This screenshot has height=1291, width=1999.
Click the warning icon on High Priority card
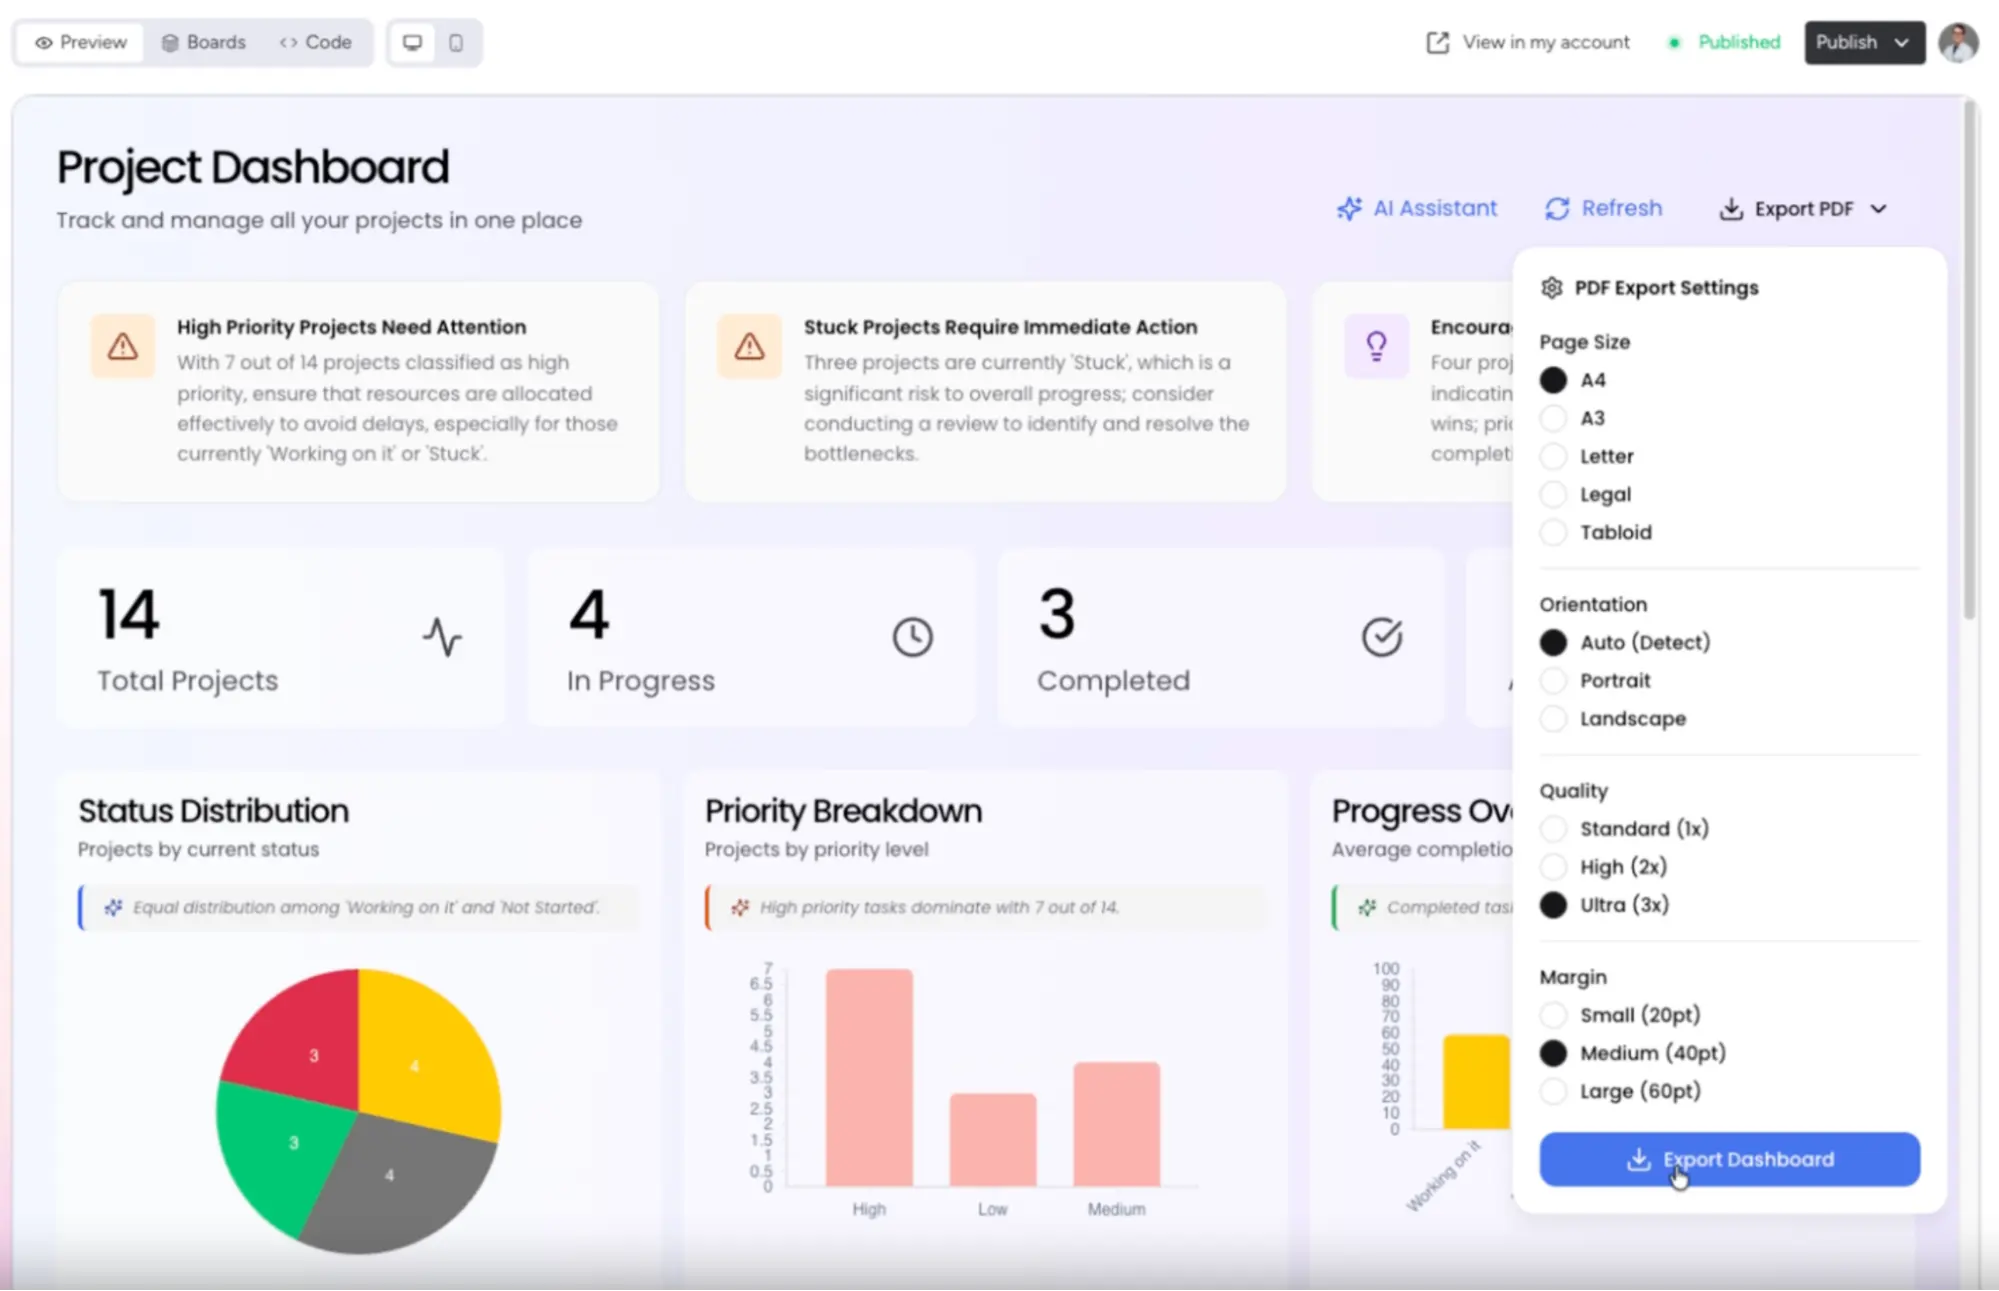[x=123, y=346]
